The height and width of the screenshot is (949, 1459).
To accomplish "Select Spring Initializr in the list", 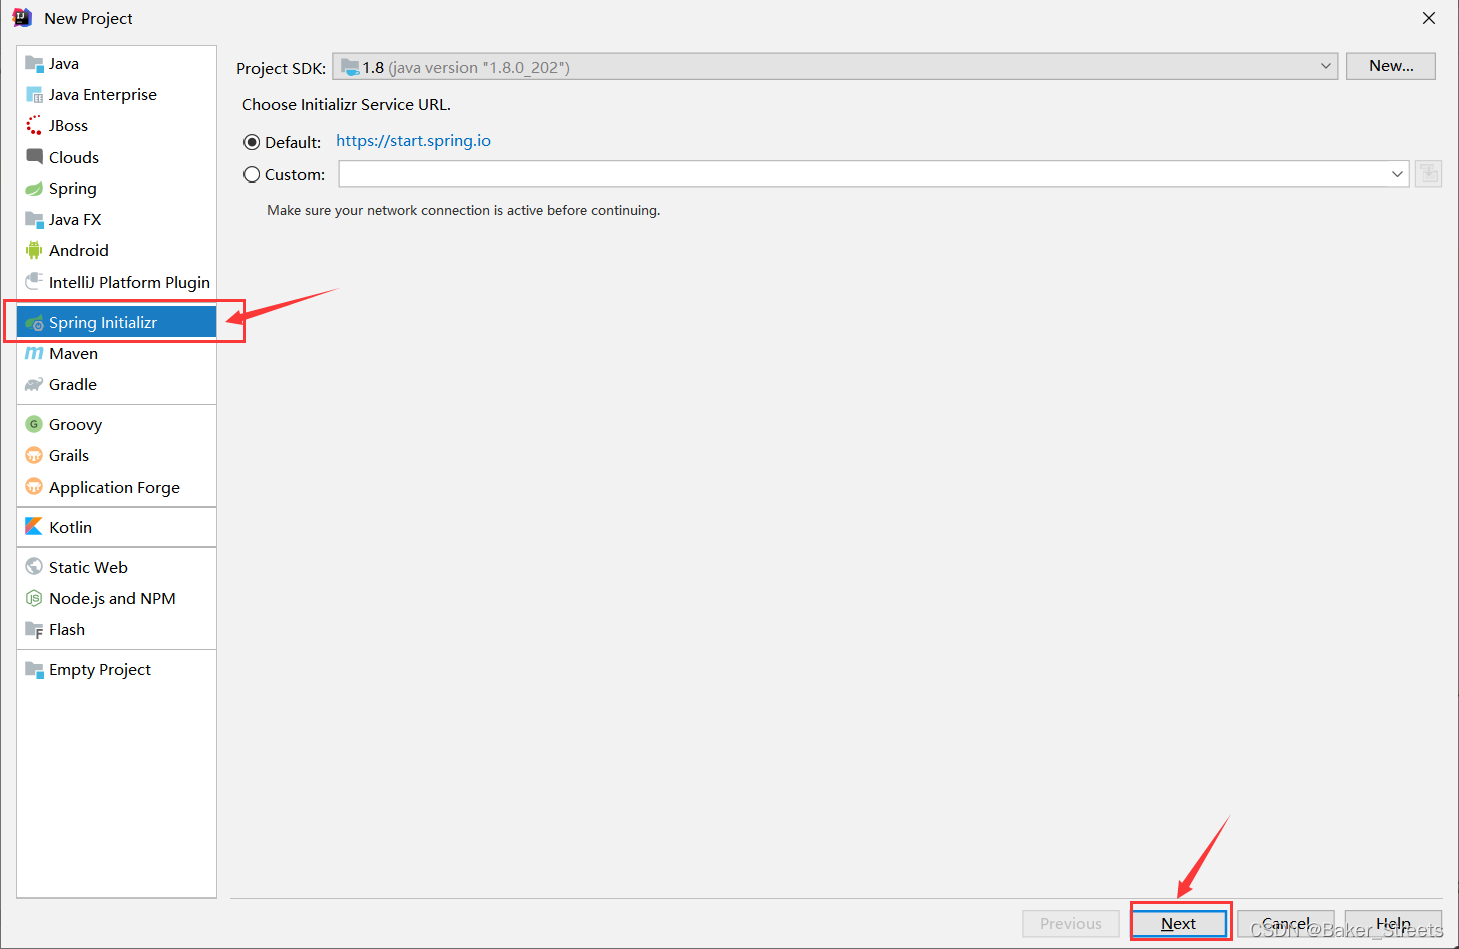I will (x=116, y=323).
